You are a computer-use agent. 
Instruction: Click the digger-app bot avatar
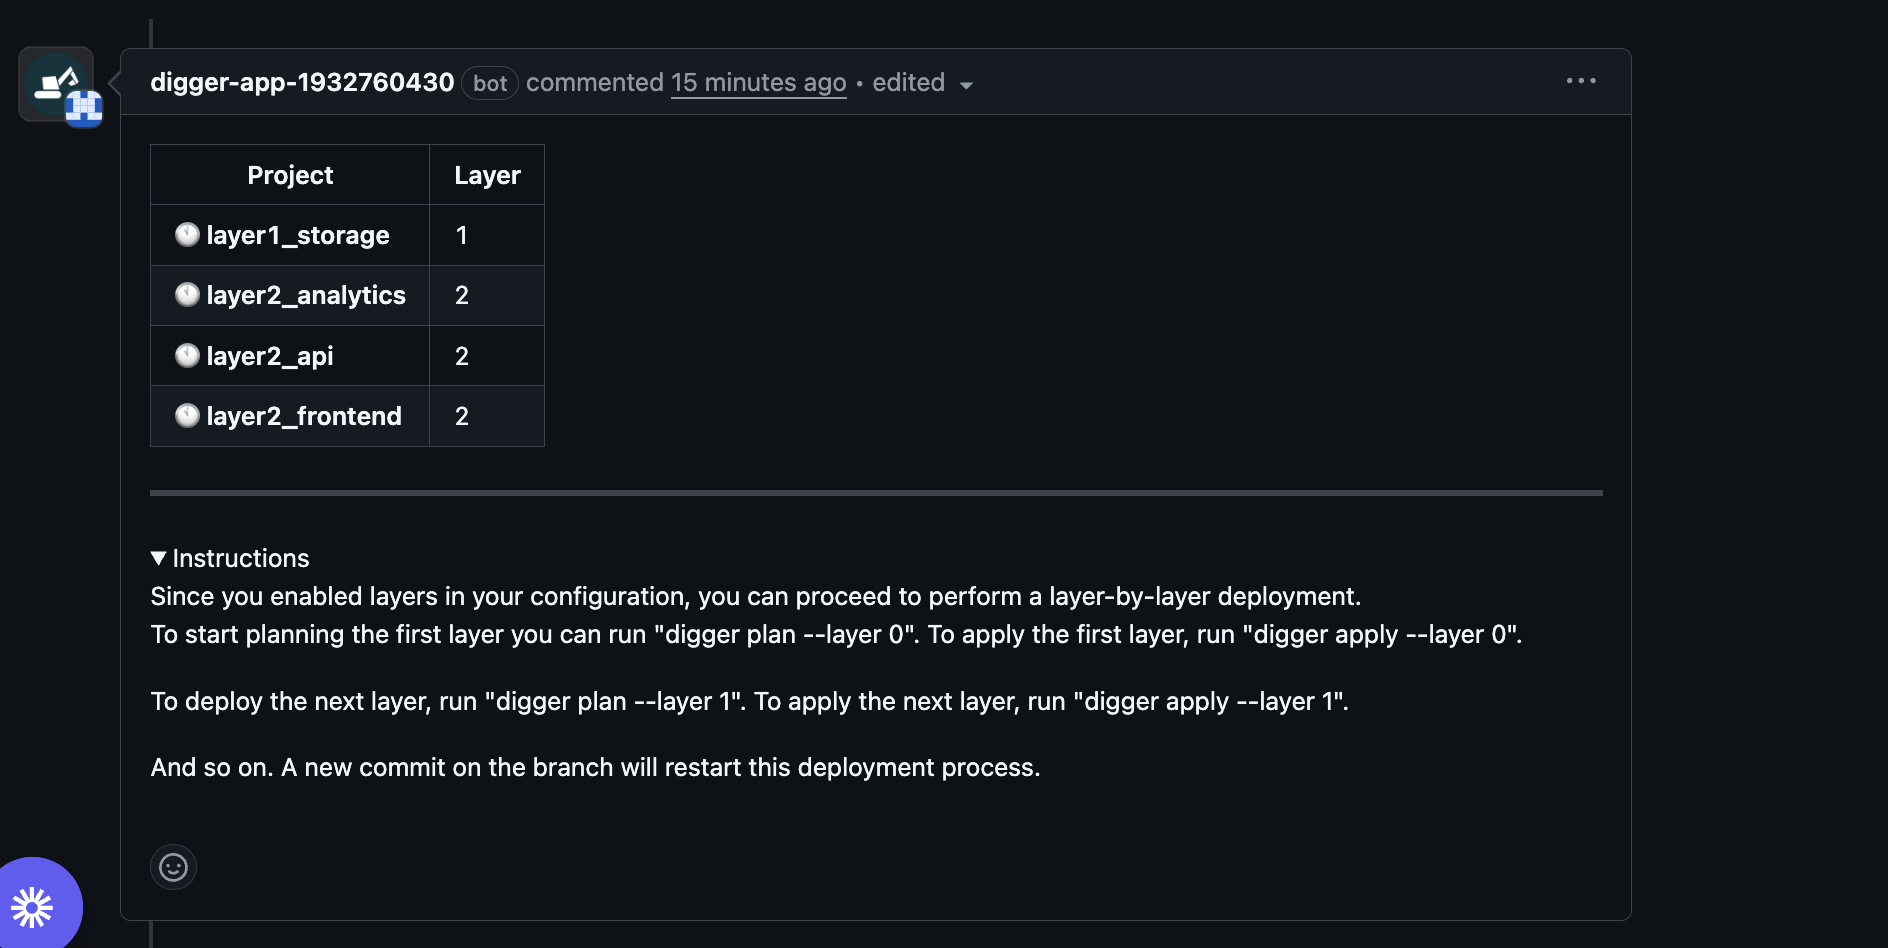[x=57, y=84]
